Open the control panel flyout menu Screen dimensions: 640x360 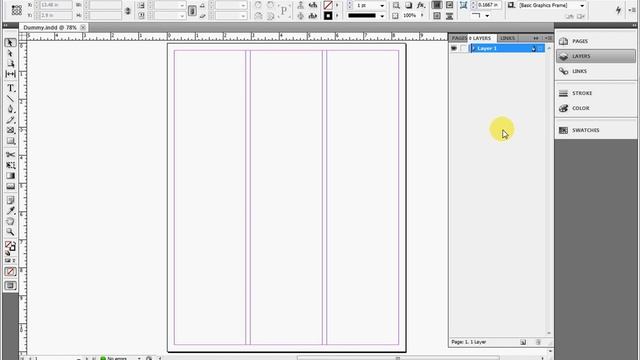click(x=632, y=10)
